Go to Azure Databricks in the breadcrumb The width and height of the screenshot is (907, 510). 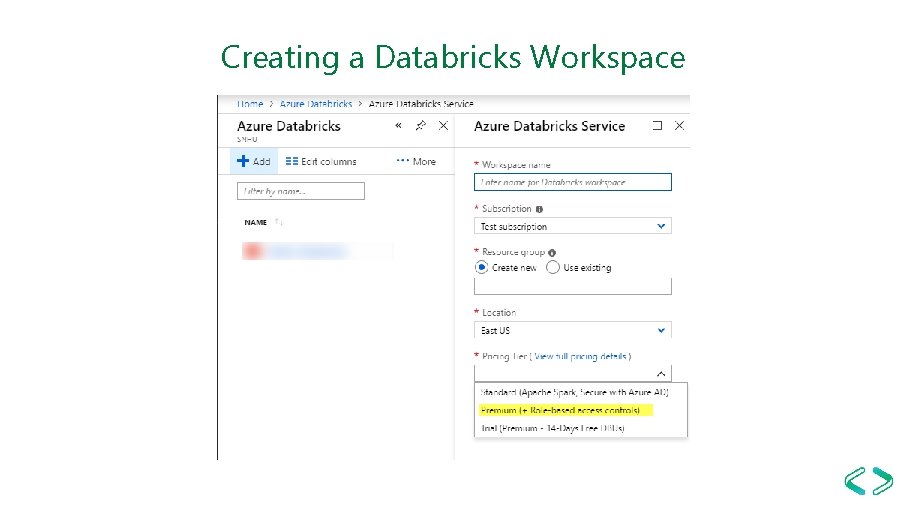click(316, 104)
